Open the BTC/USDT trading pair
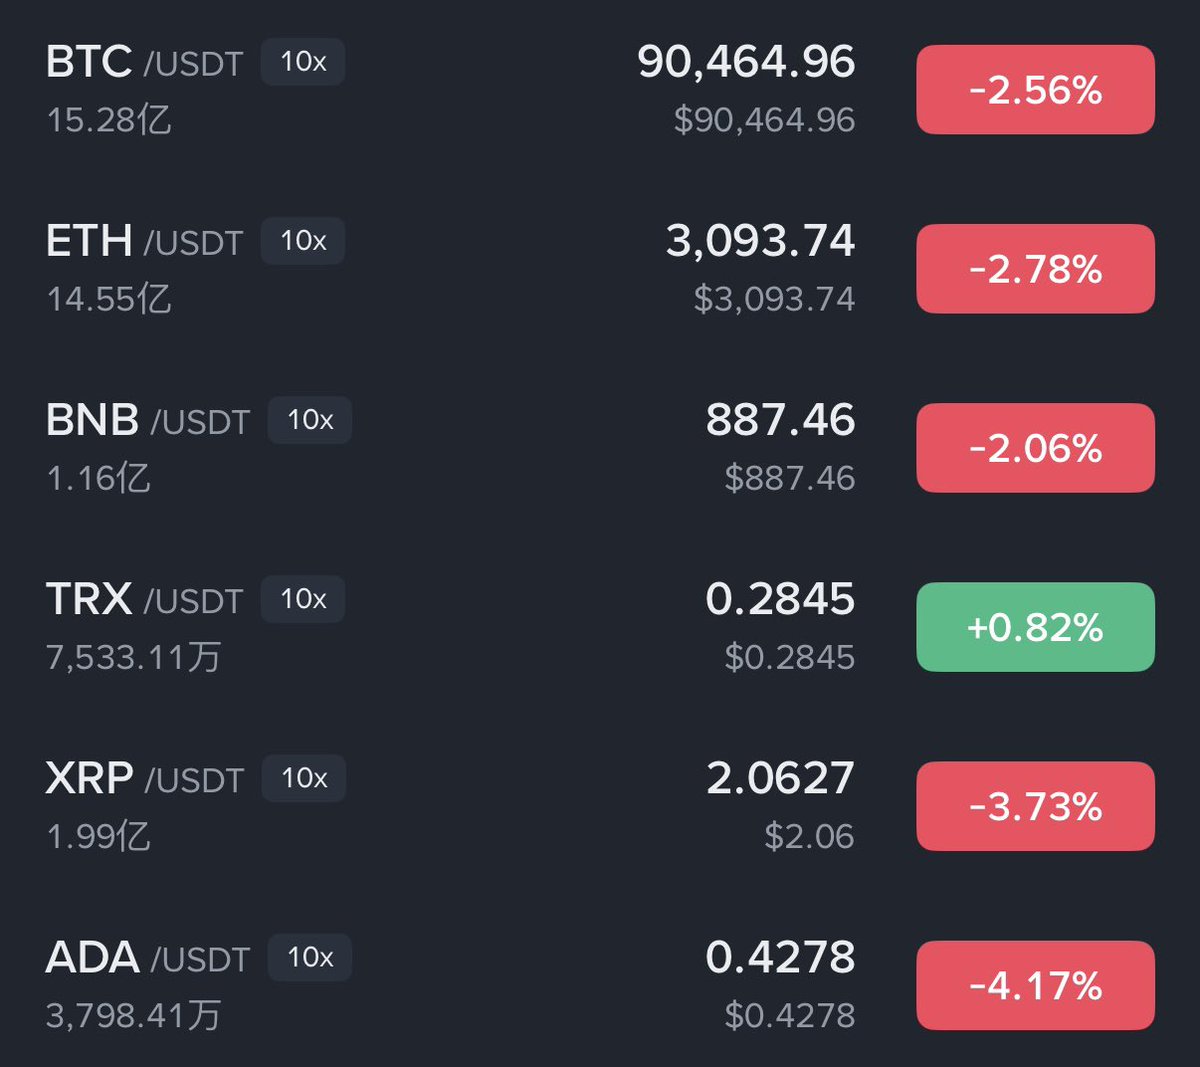The height and width of the screenshot is (1067, 1200). click(x=144, y=62)
